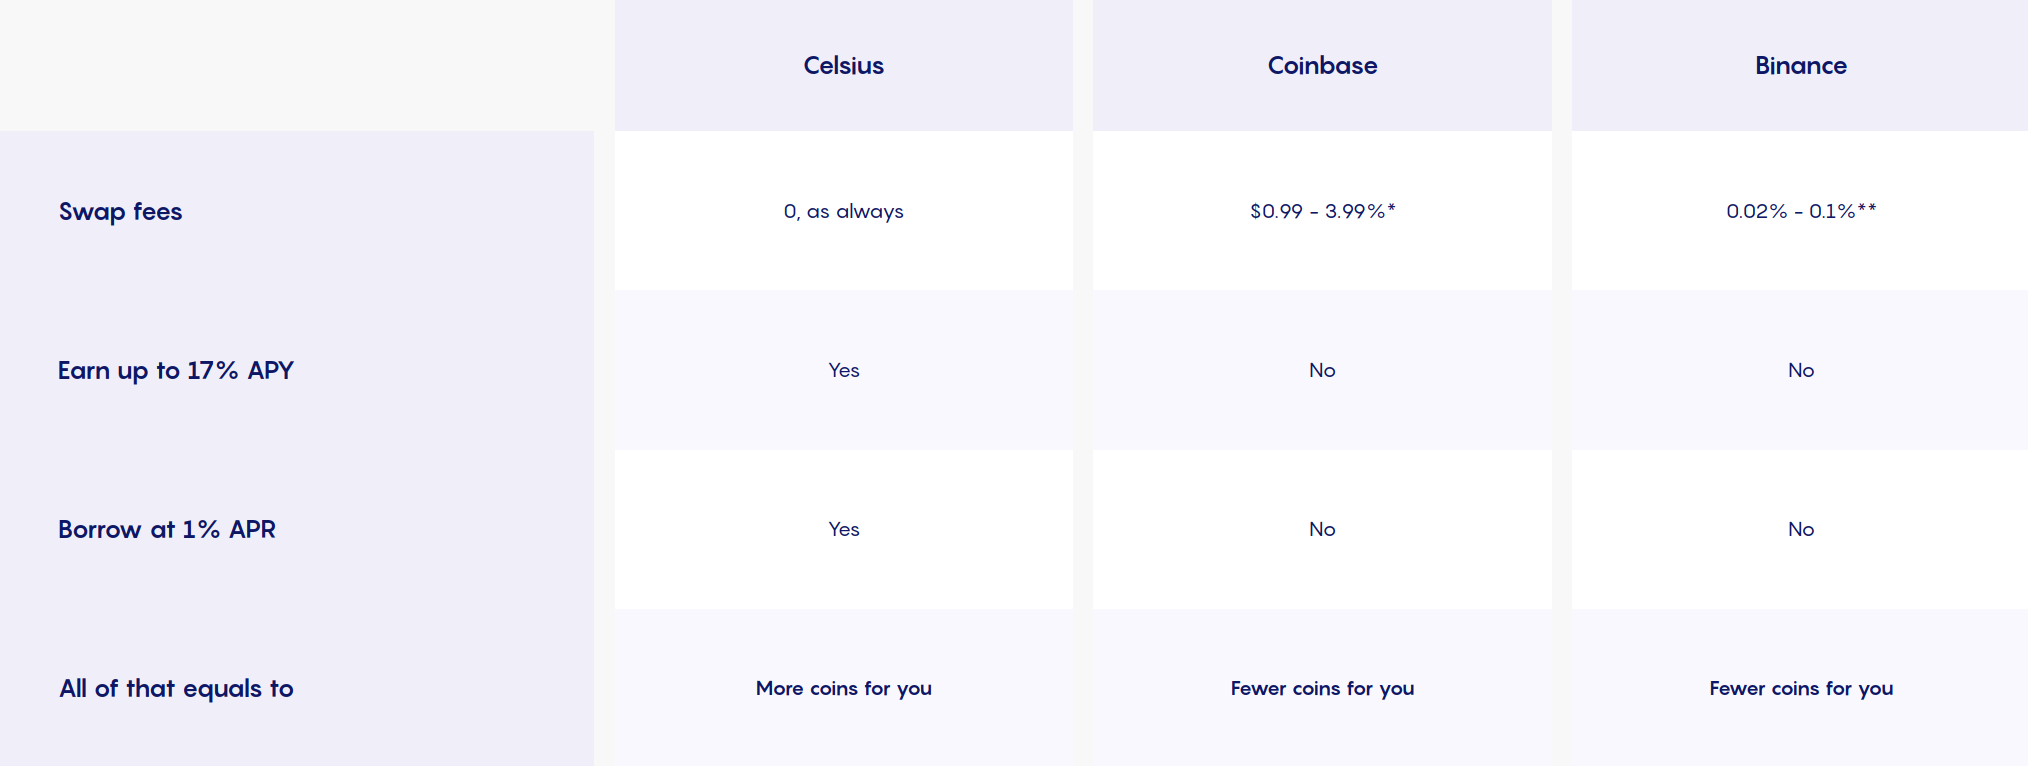Click Binance's Fewer coins for you text
Image resolution: width=2028 pixels, height=766 pixels.
click(1801, 688)
